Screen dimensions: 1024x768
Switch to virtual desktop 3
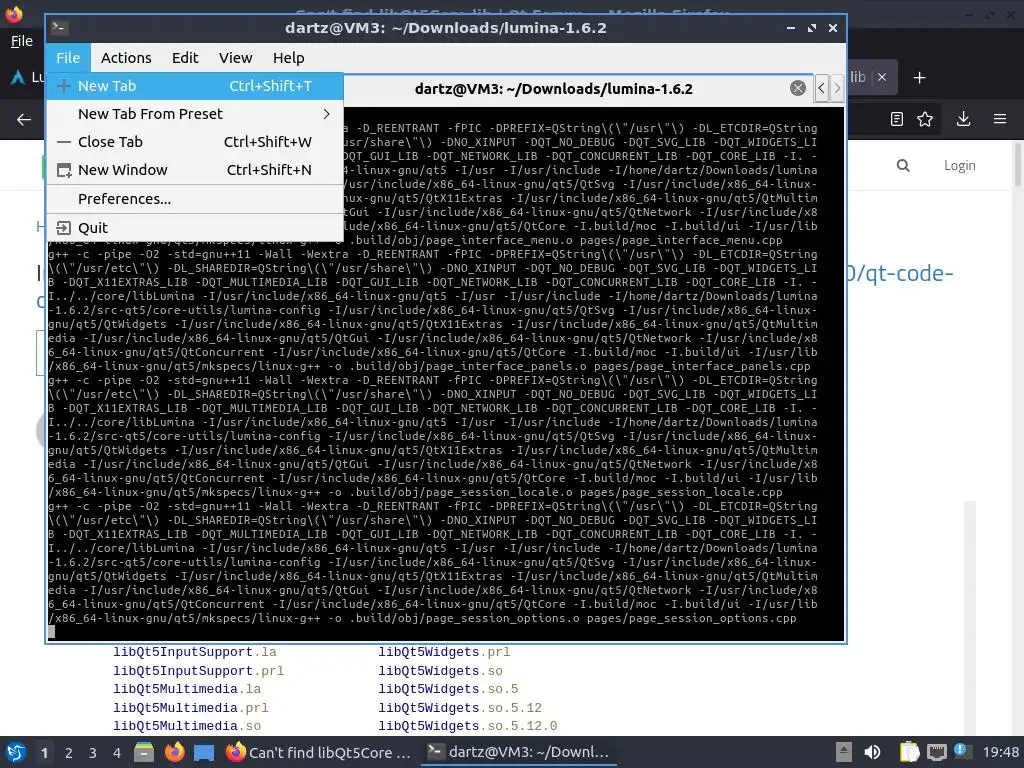coord(93,753)
